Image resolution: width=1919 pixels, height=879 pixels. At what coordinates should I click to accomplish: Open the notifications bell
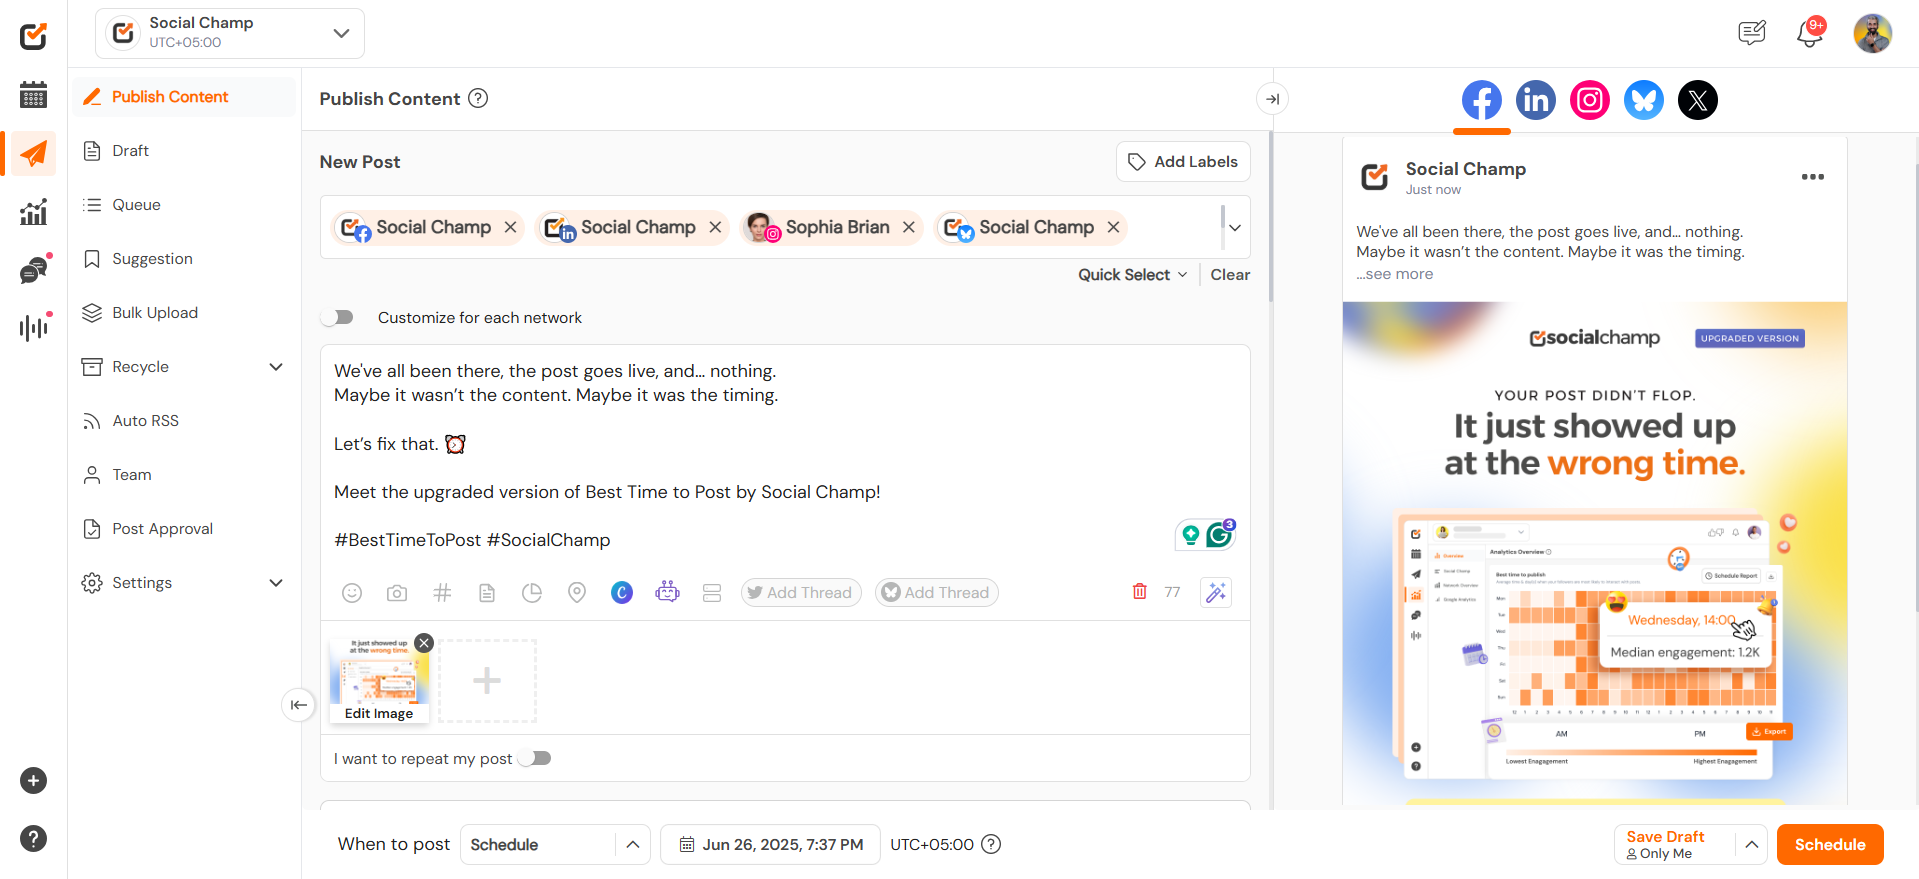1810,34
